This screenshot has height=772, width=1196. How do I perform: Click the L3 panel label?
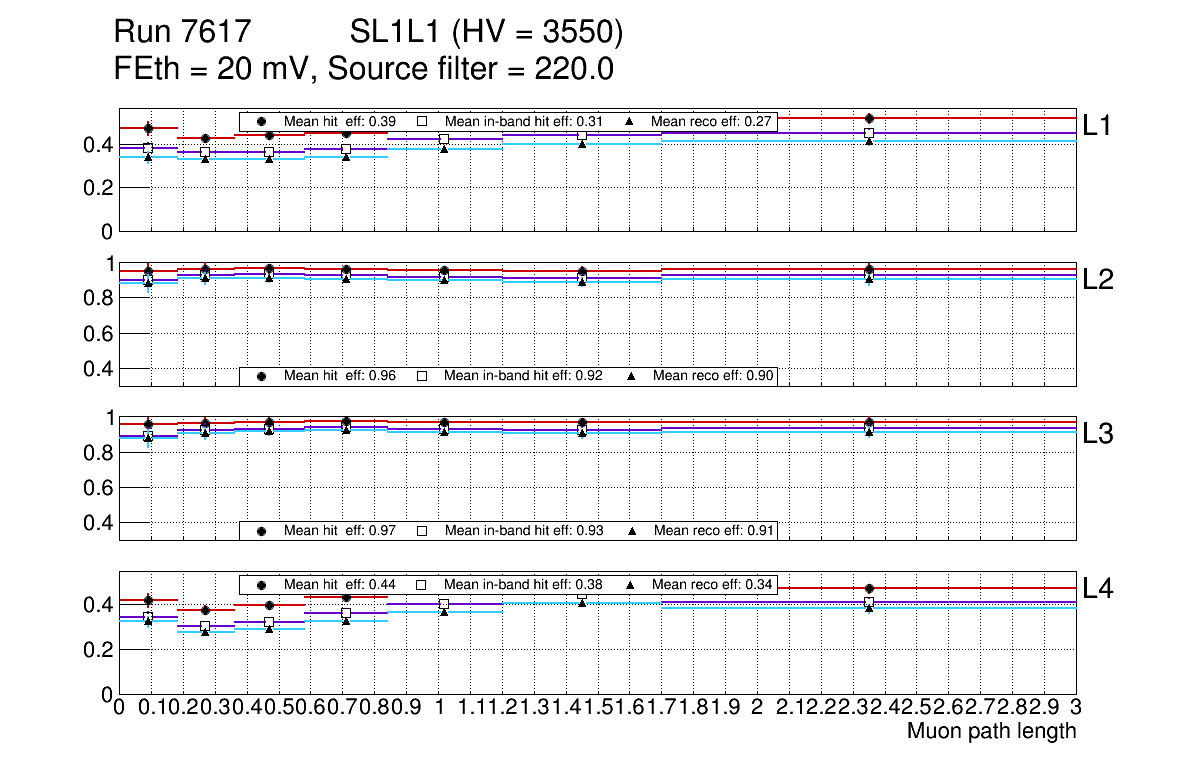tap(1098, 434)
